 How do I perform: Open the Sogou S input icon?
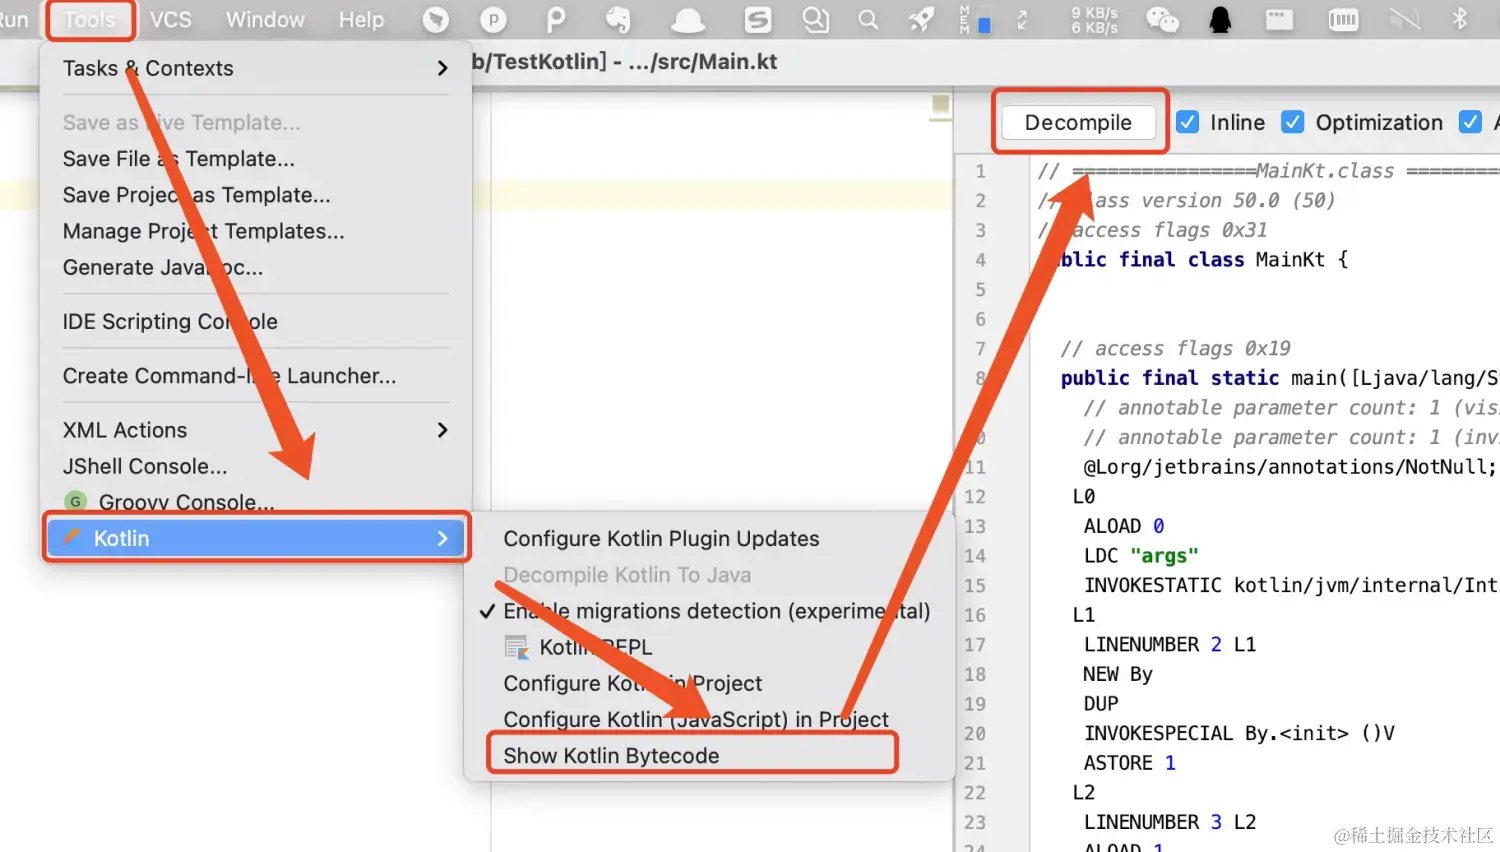[758, 20]
